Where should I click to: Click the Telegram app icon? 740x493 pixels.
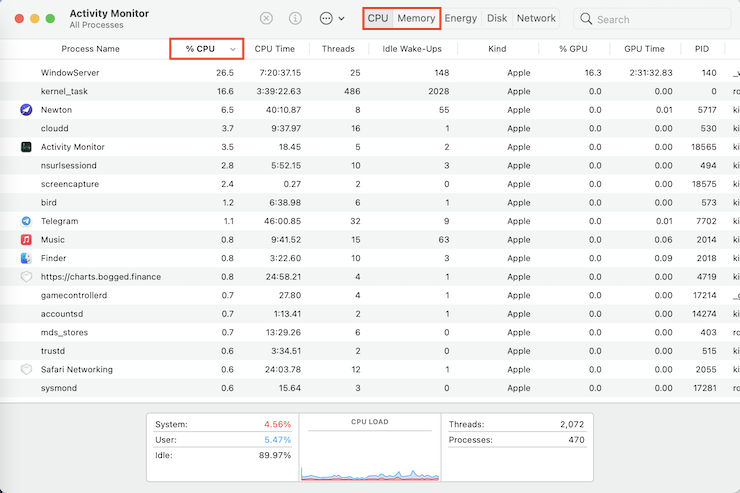point(26,221)
